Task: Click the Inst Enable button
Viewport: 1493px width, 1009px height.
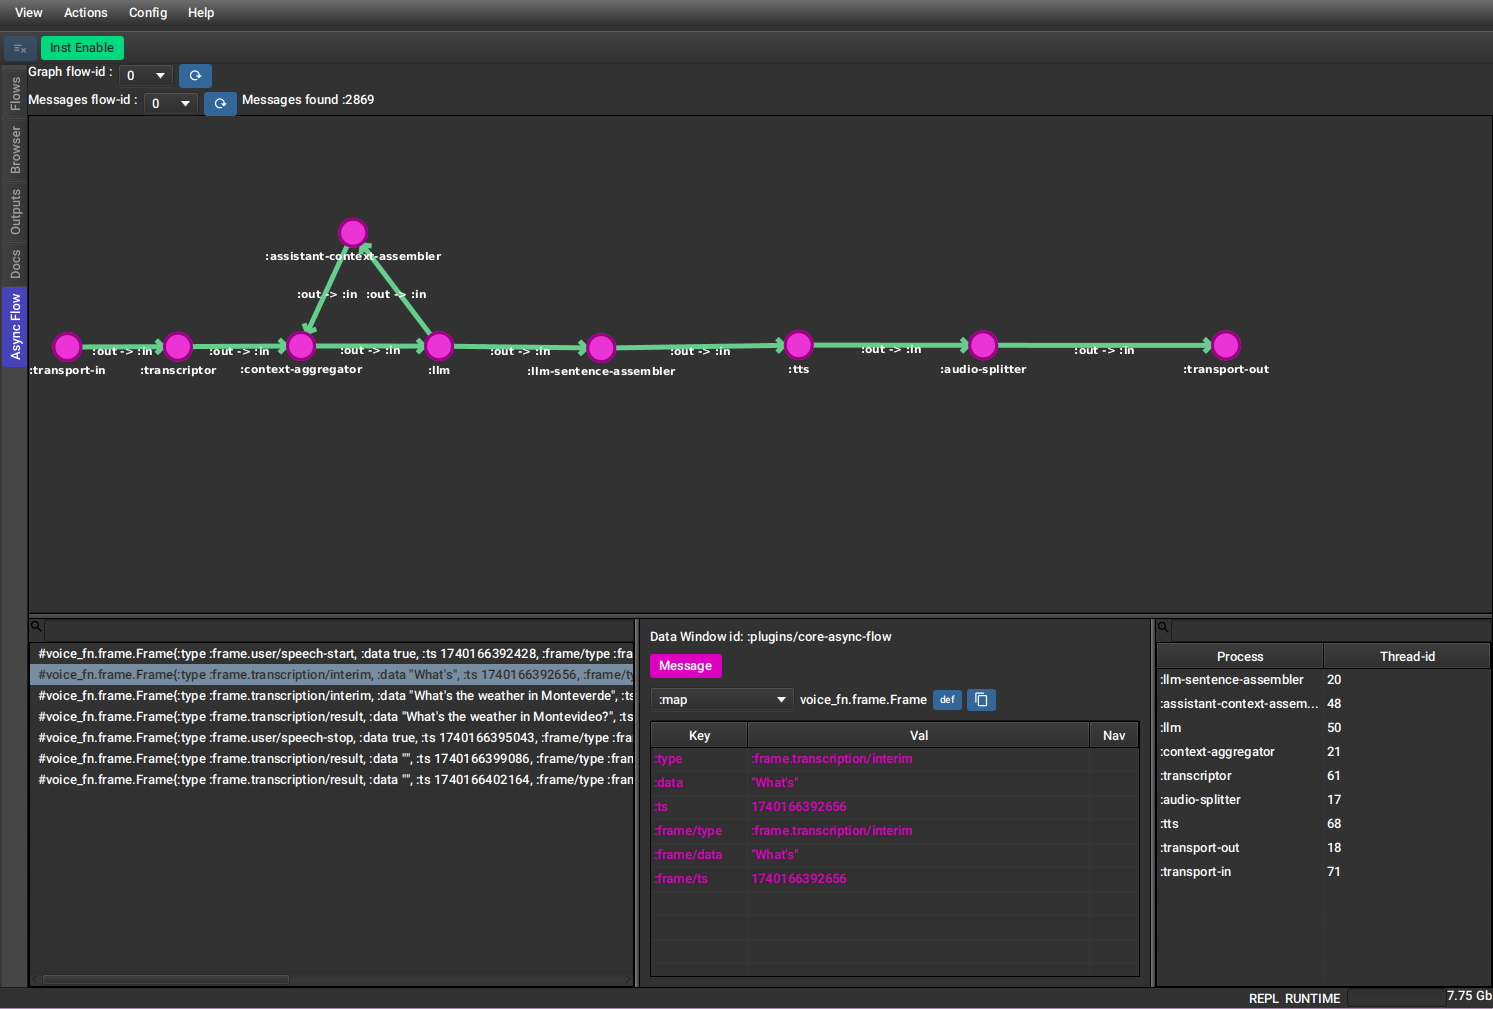Action: point(82,48)
